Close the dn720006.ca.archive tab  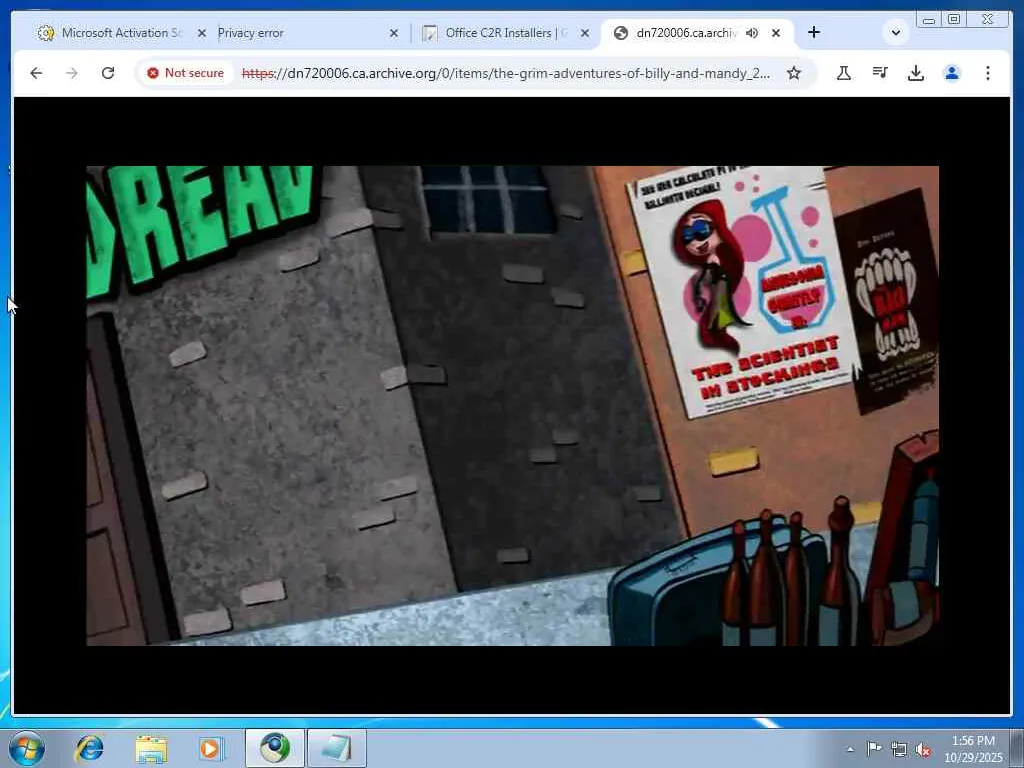(776, 33)
